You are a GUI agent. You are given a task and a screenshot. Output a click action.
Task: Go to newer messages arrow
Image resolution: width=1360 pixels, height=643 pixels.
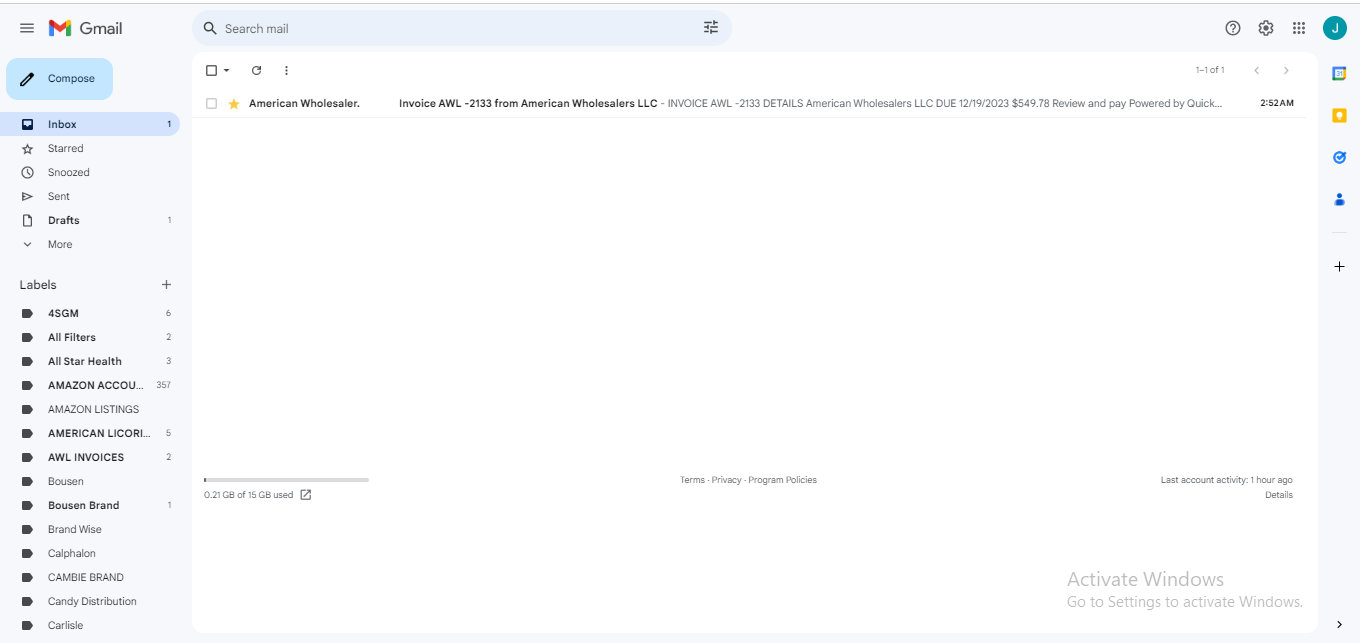pos(1256,70)
